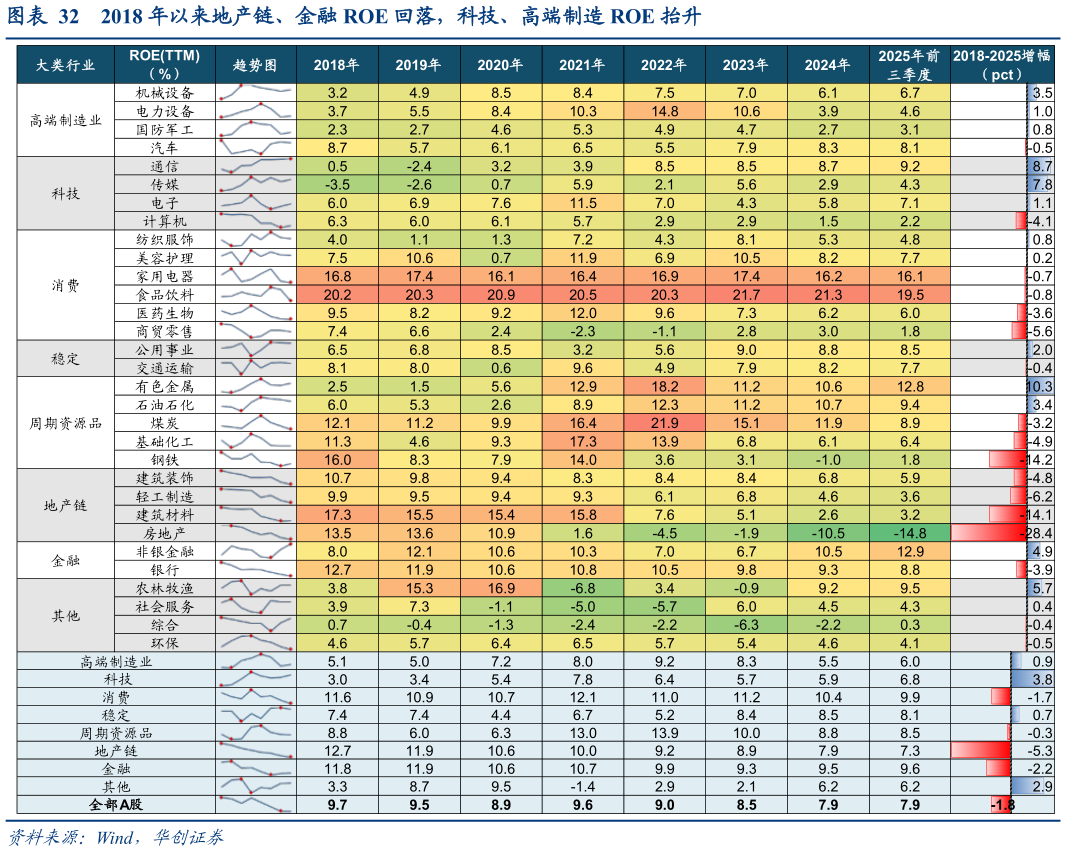The width and height of the screenshot is (1066, 851).
Task: Click the trend sparkline for 机械设备 row
Action: click(256, 92)
